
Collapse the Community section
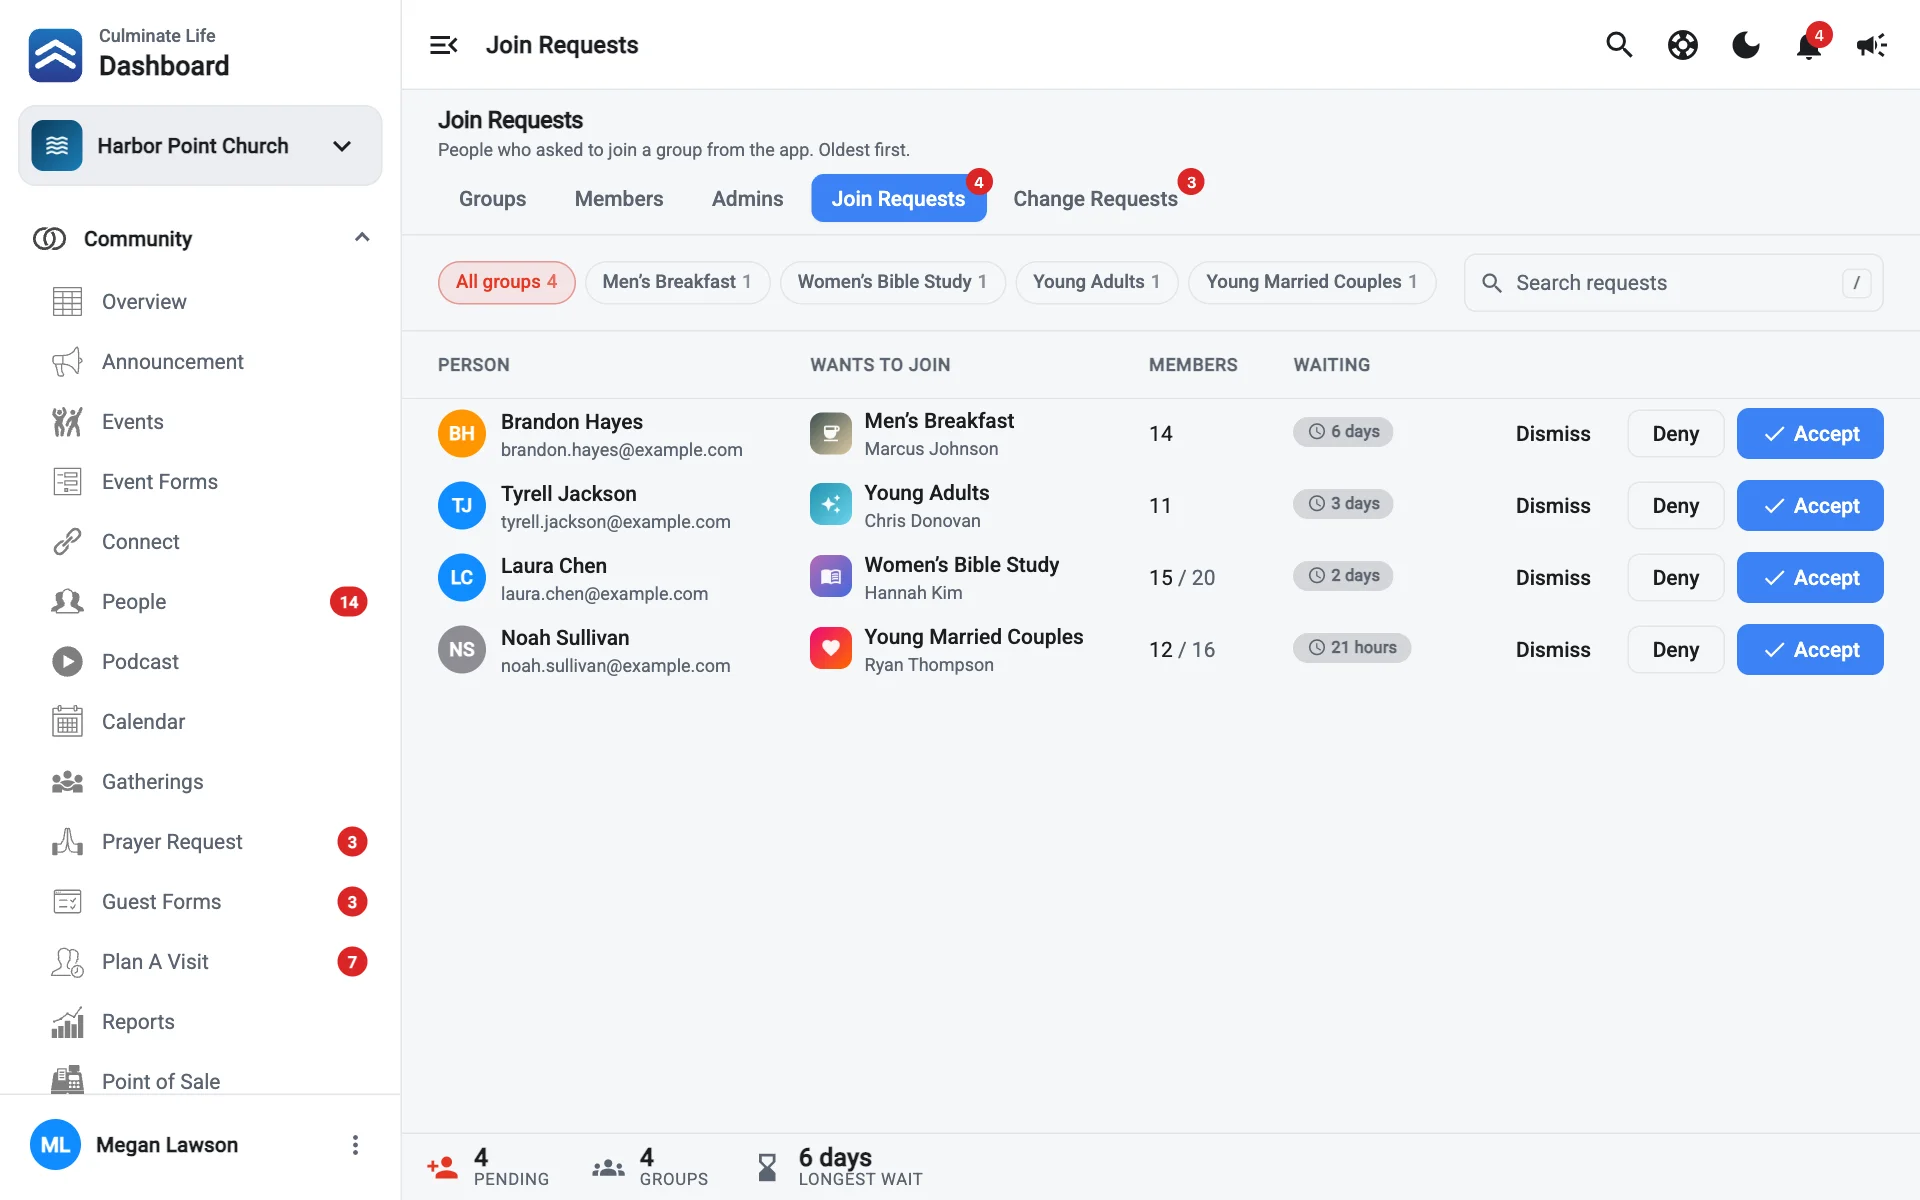click(362, 238)
